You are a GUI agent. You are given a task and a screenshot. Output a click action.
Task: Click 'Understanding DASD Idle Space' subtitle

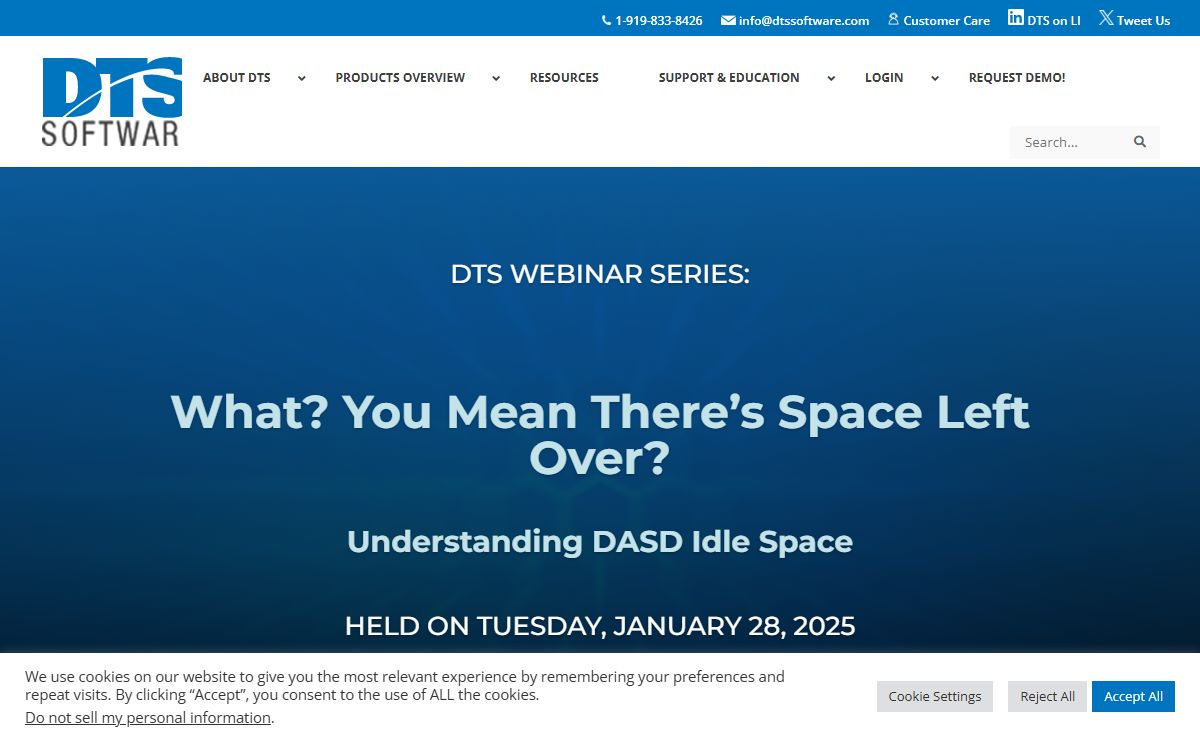click(600, 541)
